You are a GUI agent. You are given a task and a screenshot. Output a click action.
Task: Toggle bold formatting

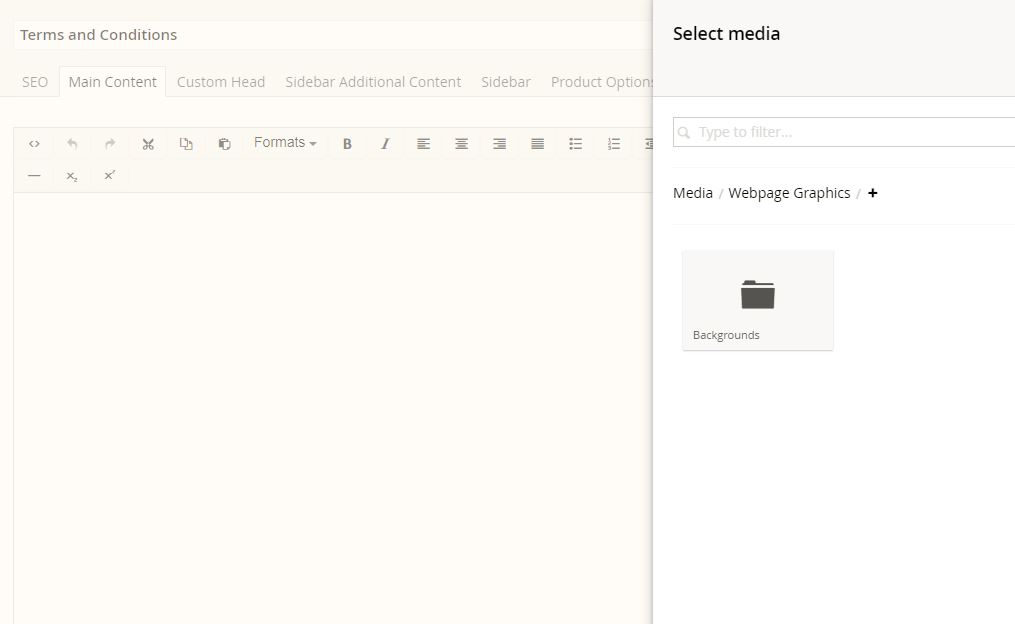click(347, 144)
